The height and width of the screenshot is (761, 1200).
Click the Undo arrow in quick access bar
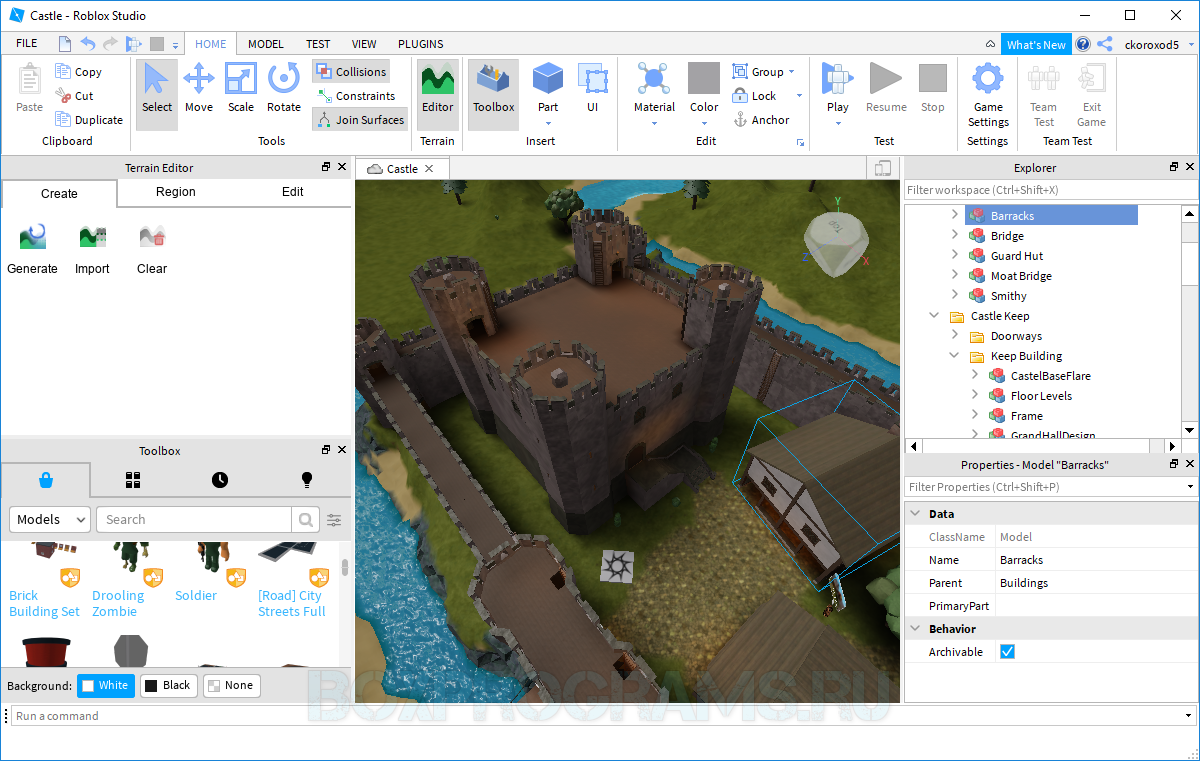(x=88, y=44)
